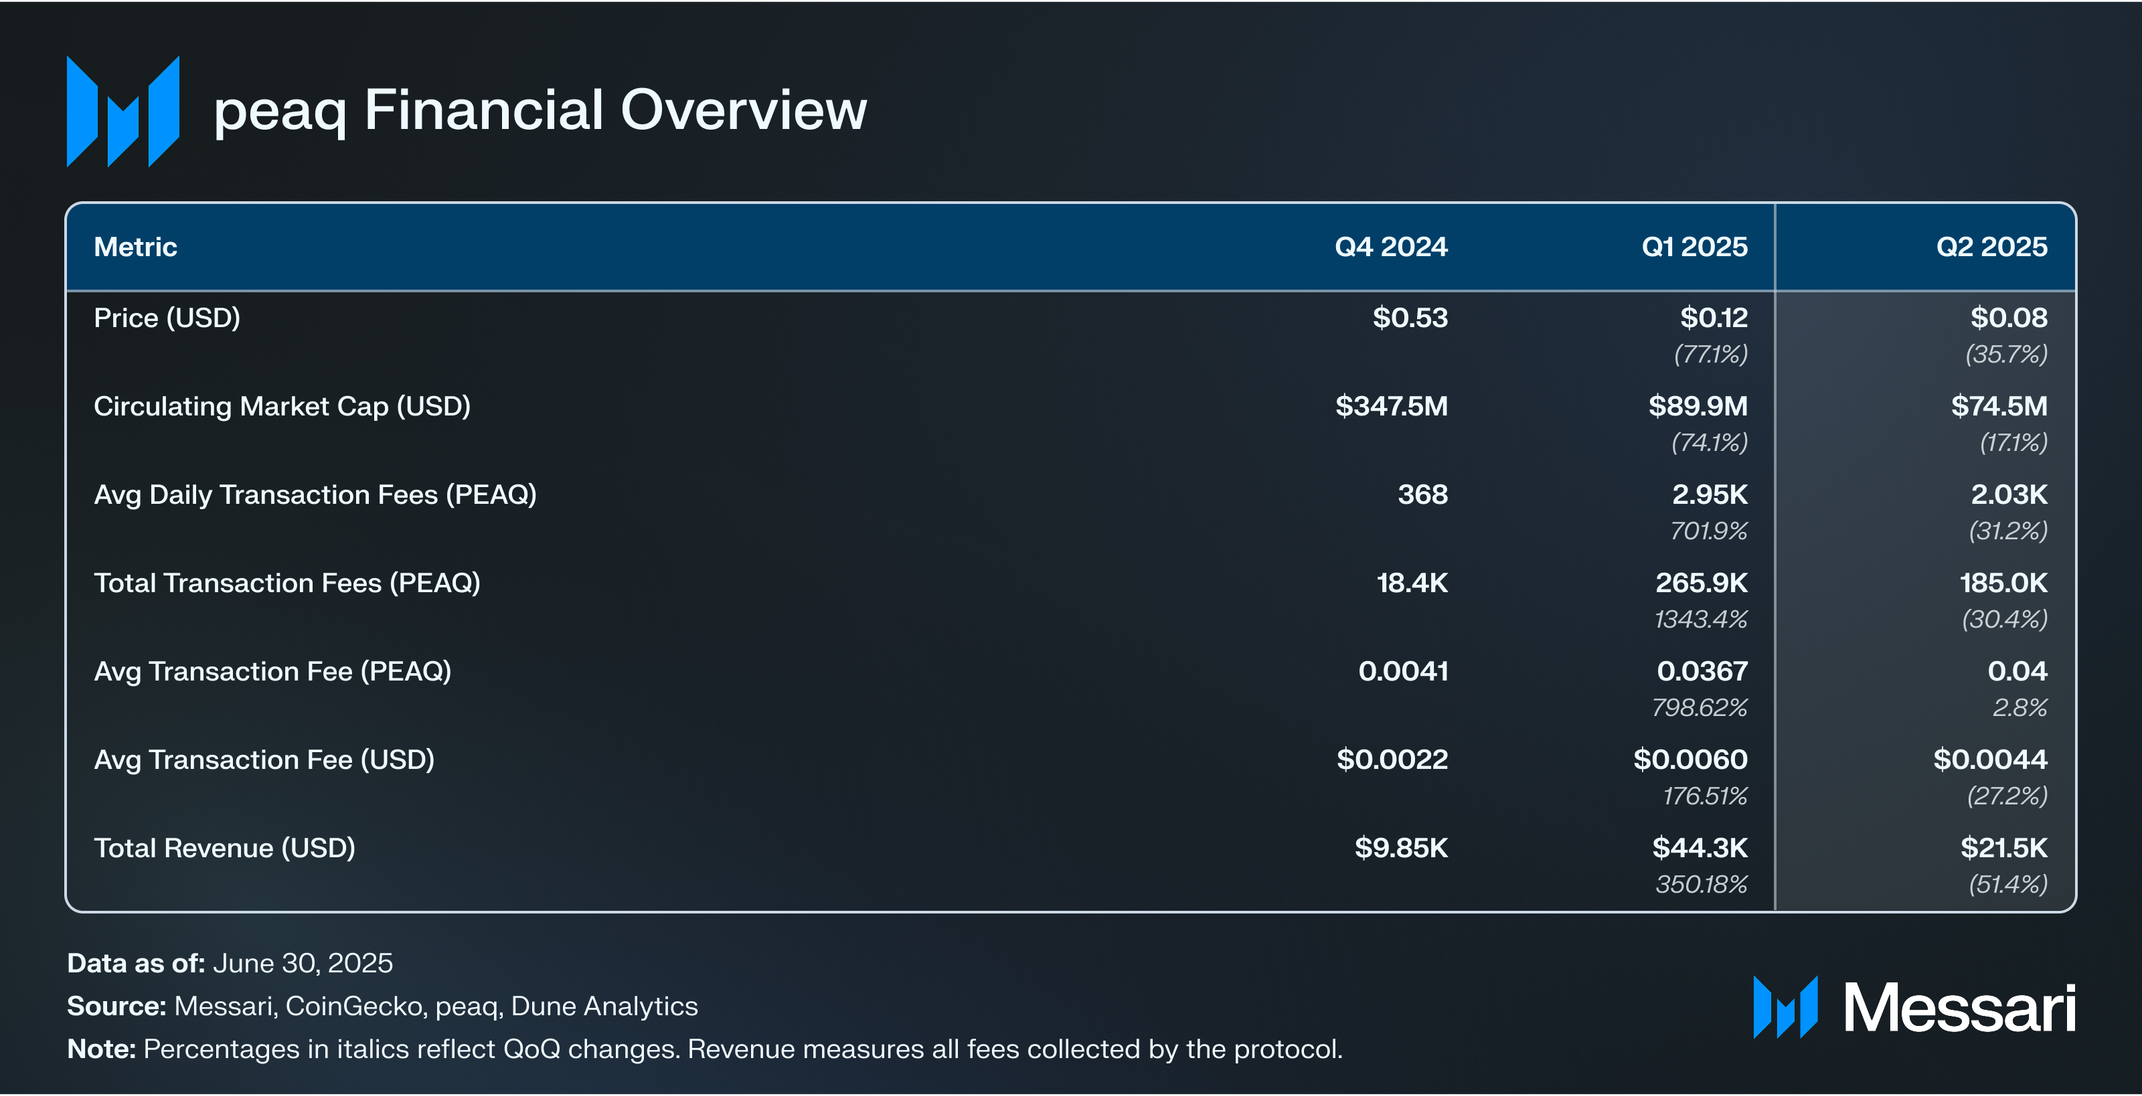
Task: Select the Avg Daily Transaction Fees row
Action: pyautogui.click(x=315, y=495)
